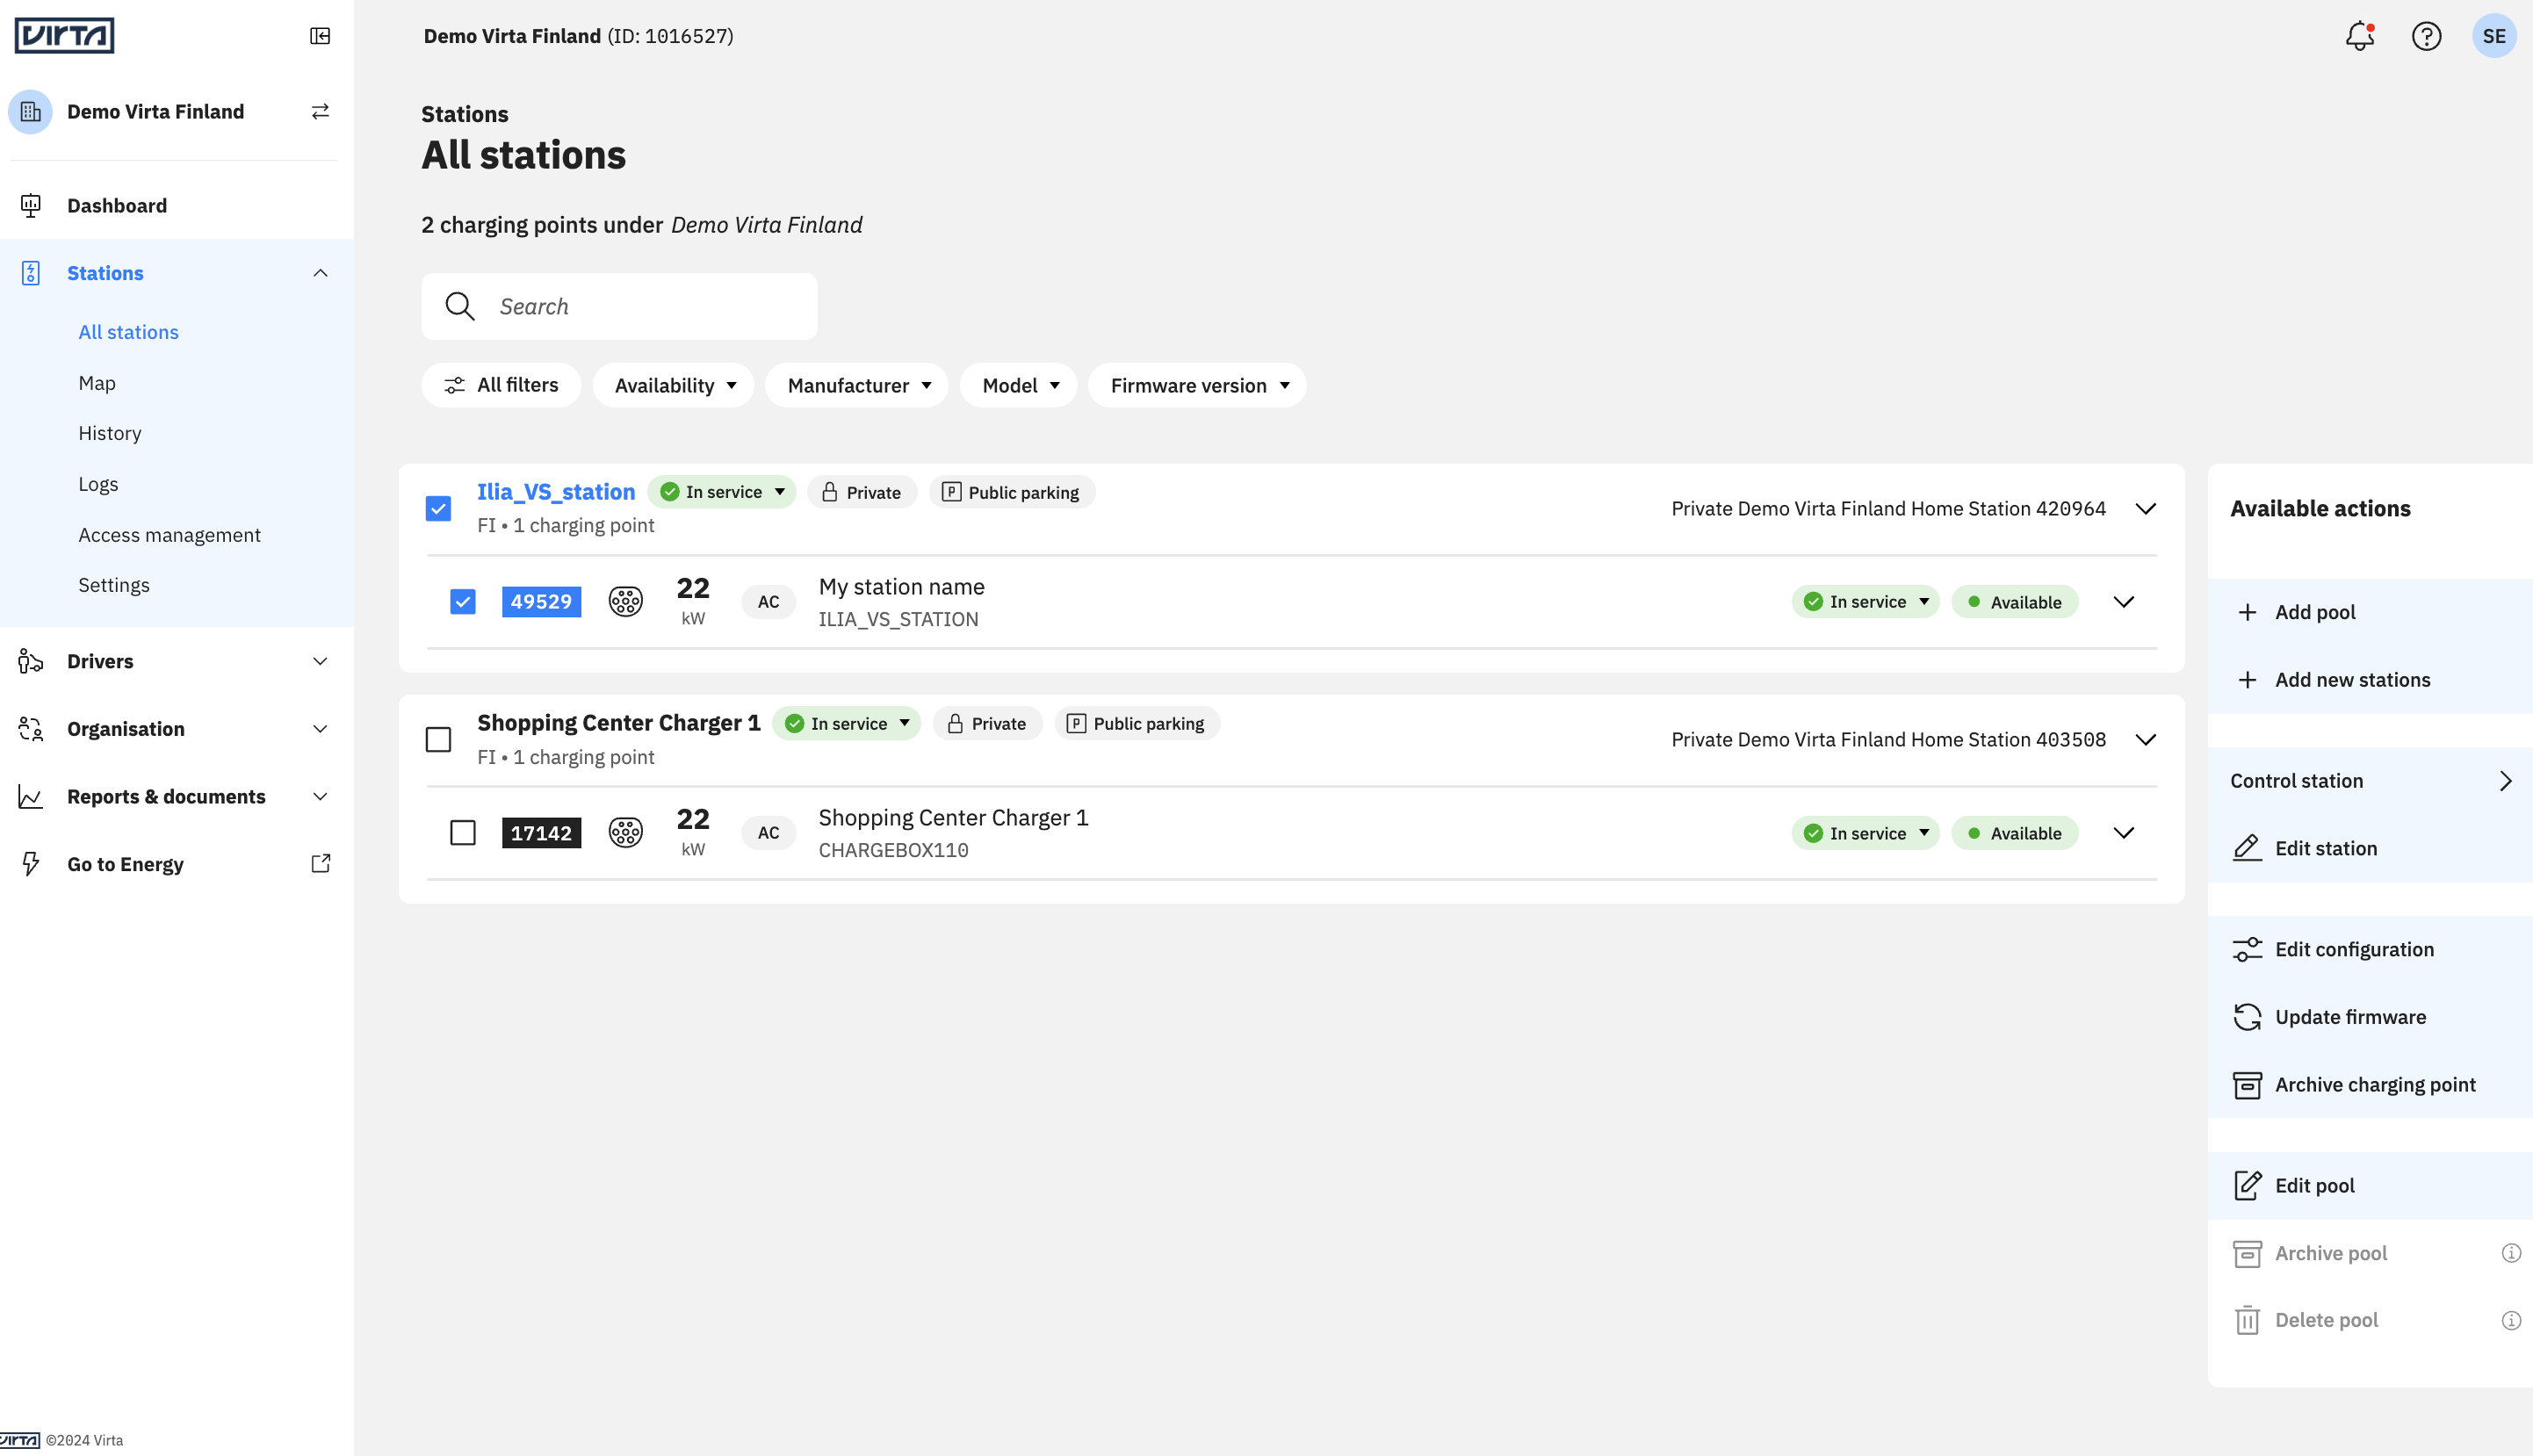Viewport: 2533px width, 1456px height.
Task: Show info for Archive pool
Action: click(2511, 1253)
